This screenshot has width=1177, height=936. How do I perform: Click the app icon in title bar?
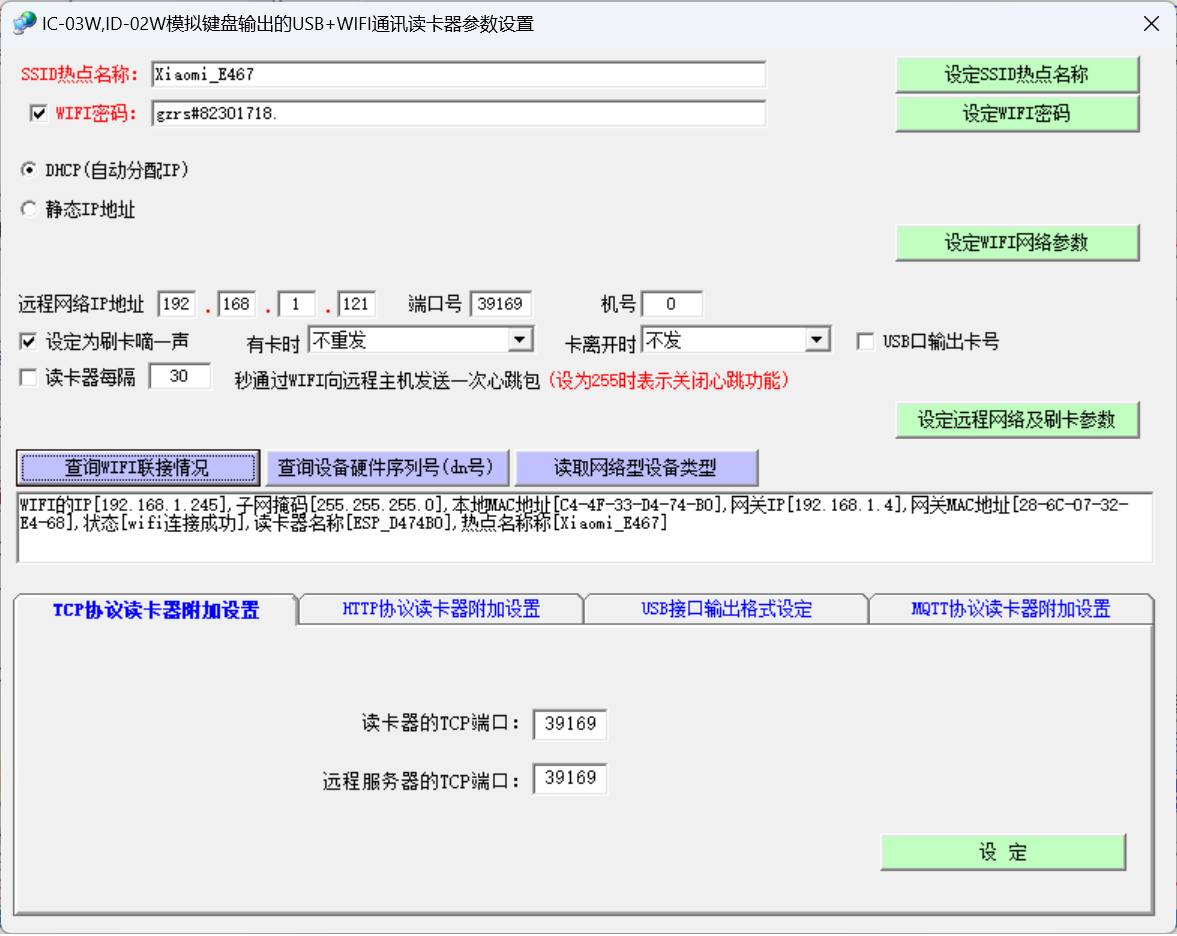[x=24, y=23]
